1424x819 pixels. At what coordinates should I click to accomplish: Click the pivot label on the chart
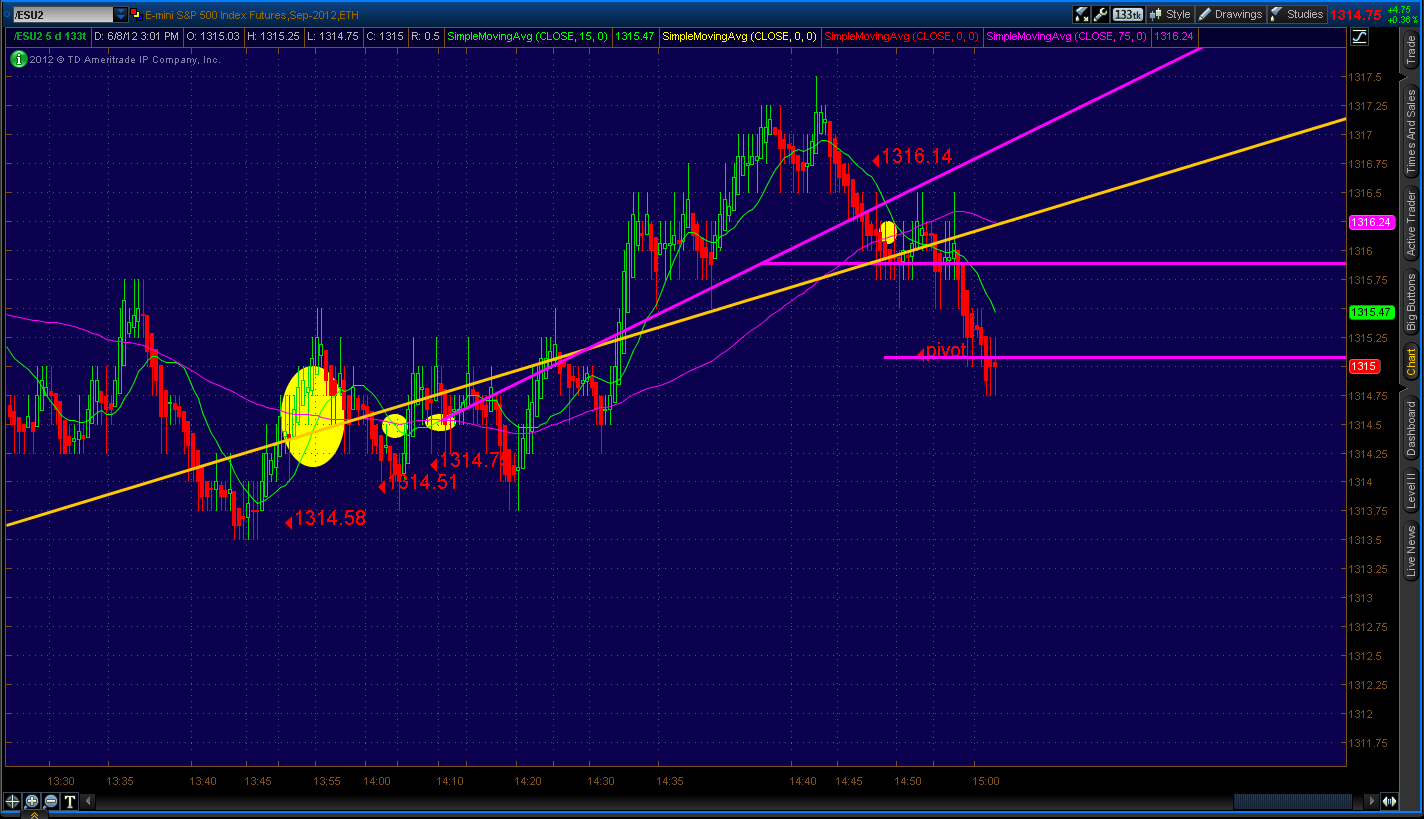click(x=946, y=351)
